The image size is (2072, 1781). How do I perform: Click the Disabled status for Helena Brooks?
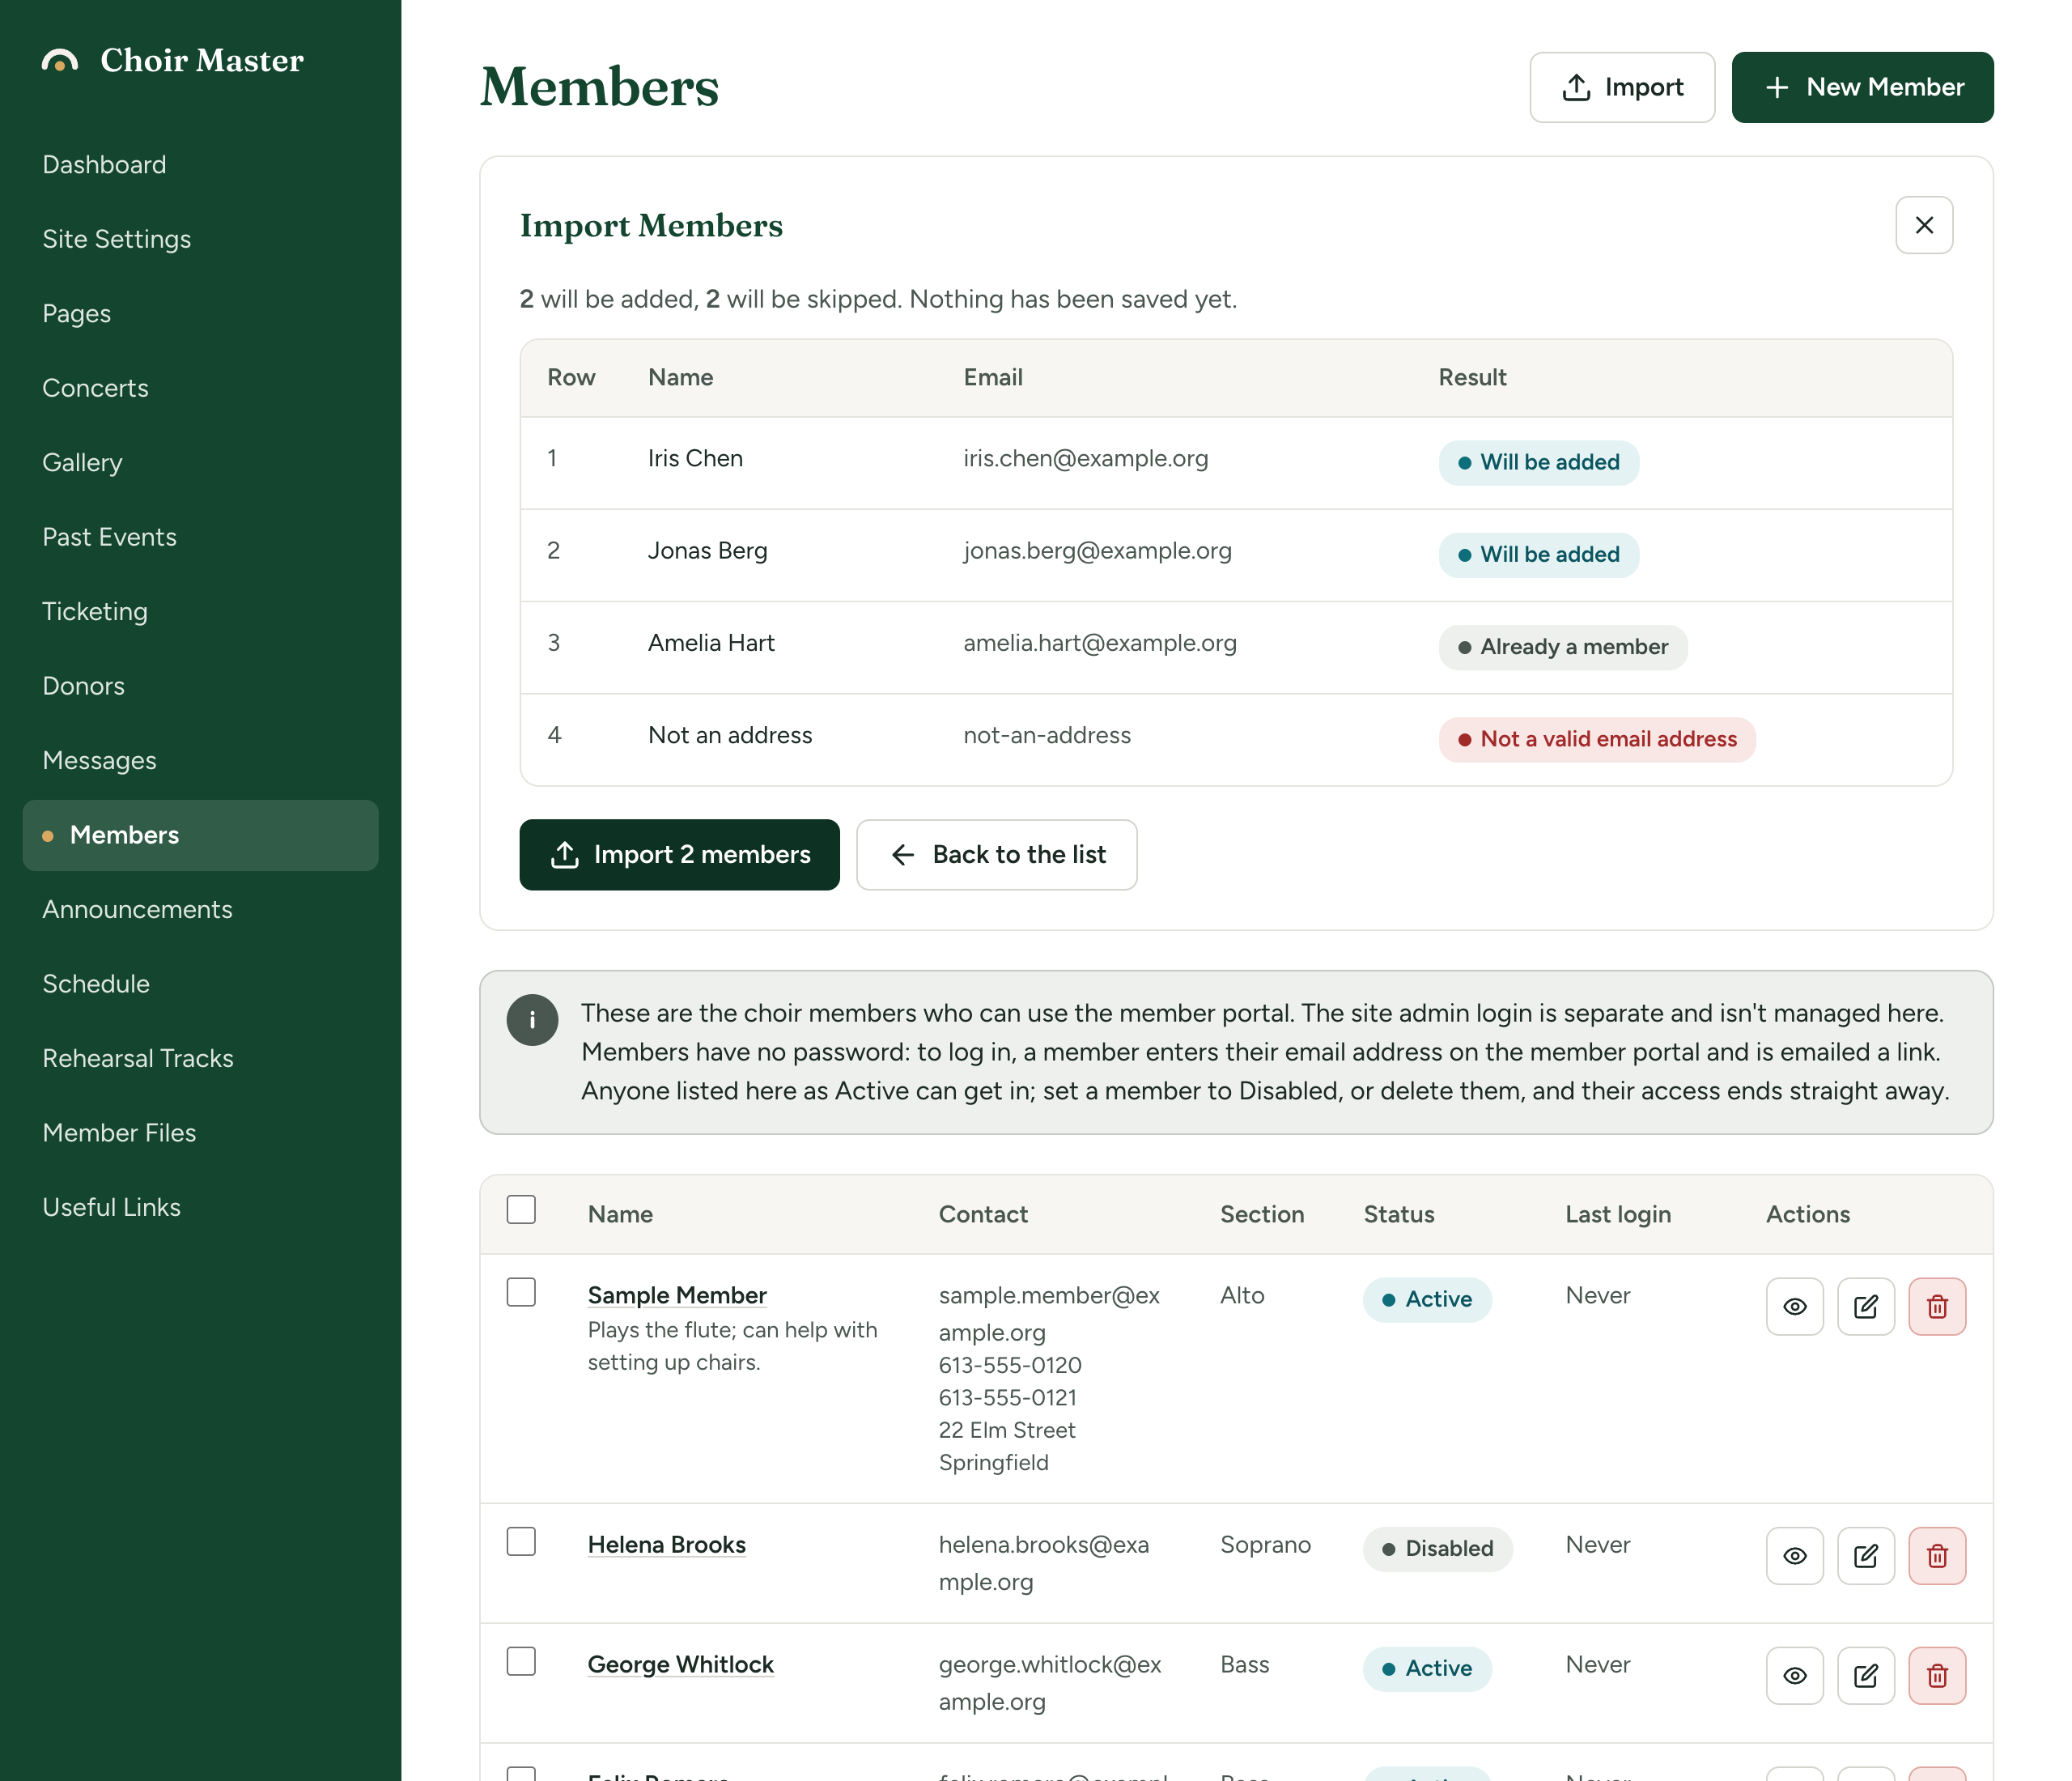click(1437, 1549)
